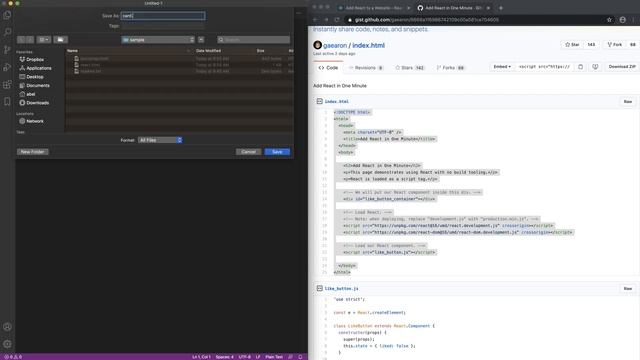This screenshot has height=360, width=640.
Task: Open Bookmarks icon in VS Code activity bar
Action: point(7,101)
